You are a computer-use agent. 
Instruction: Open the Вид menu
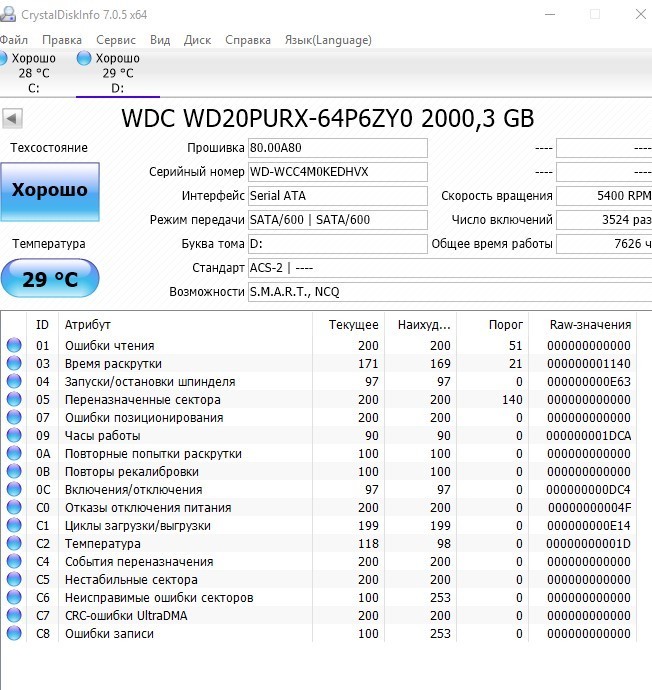[x=160, y=40]
